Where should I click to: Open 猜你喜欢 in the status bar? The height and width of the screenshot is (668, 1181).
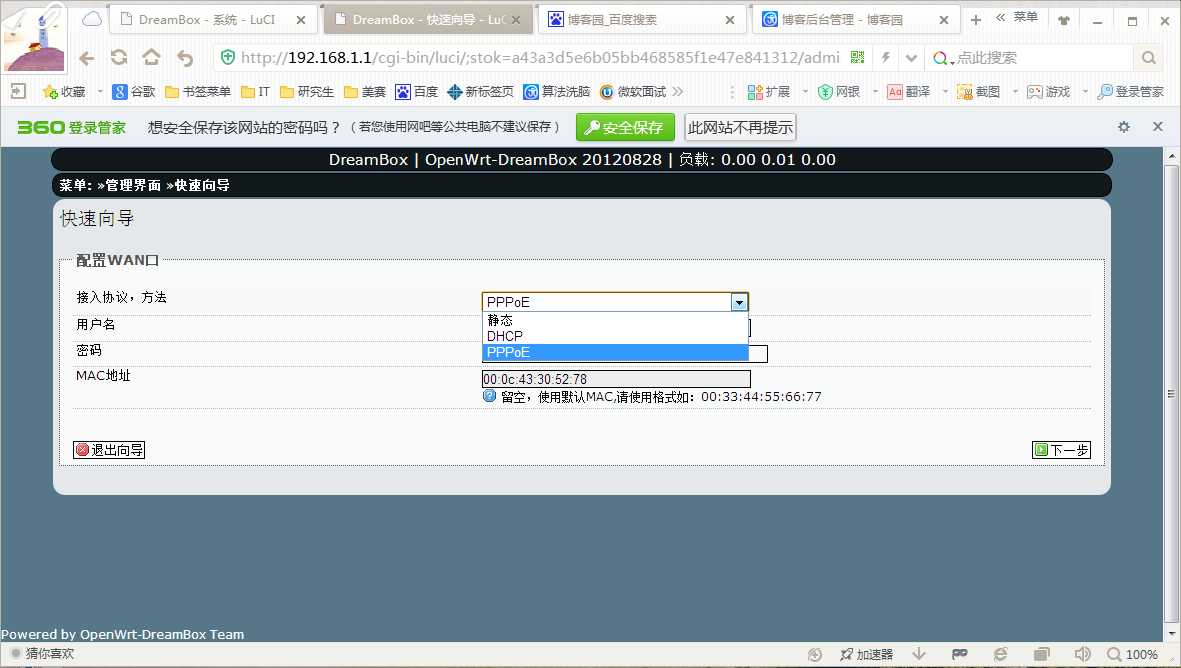[43, 654]
